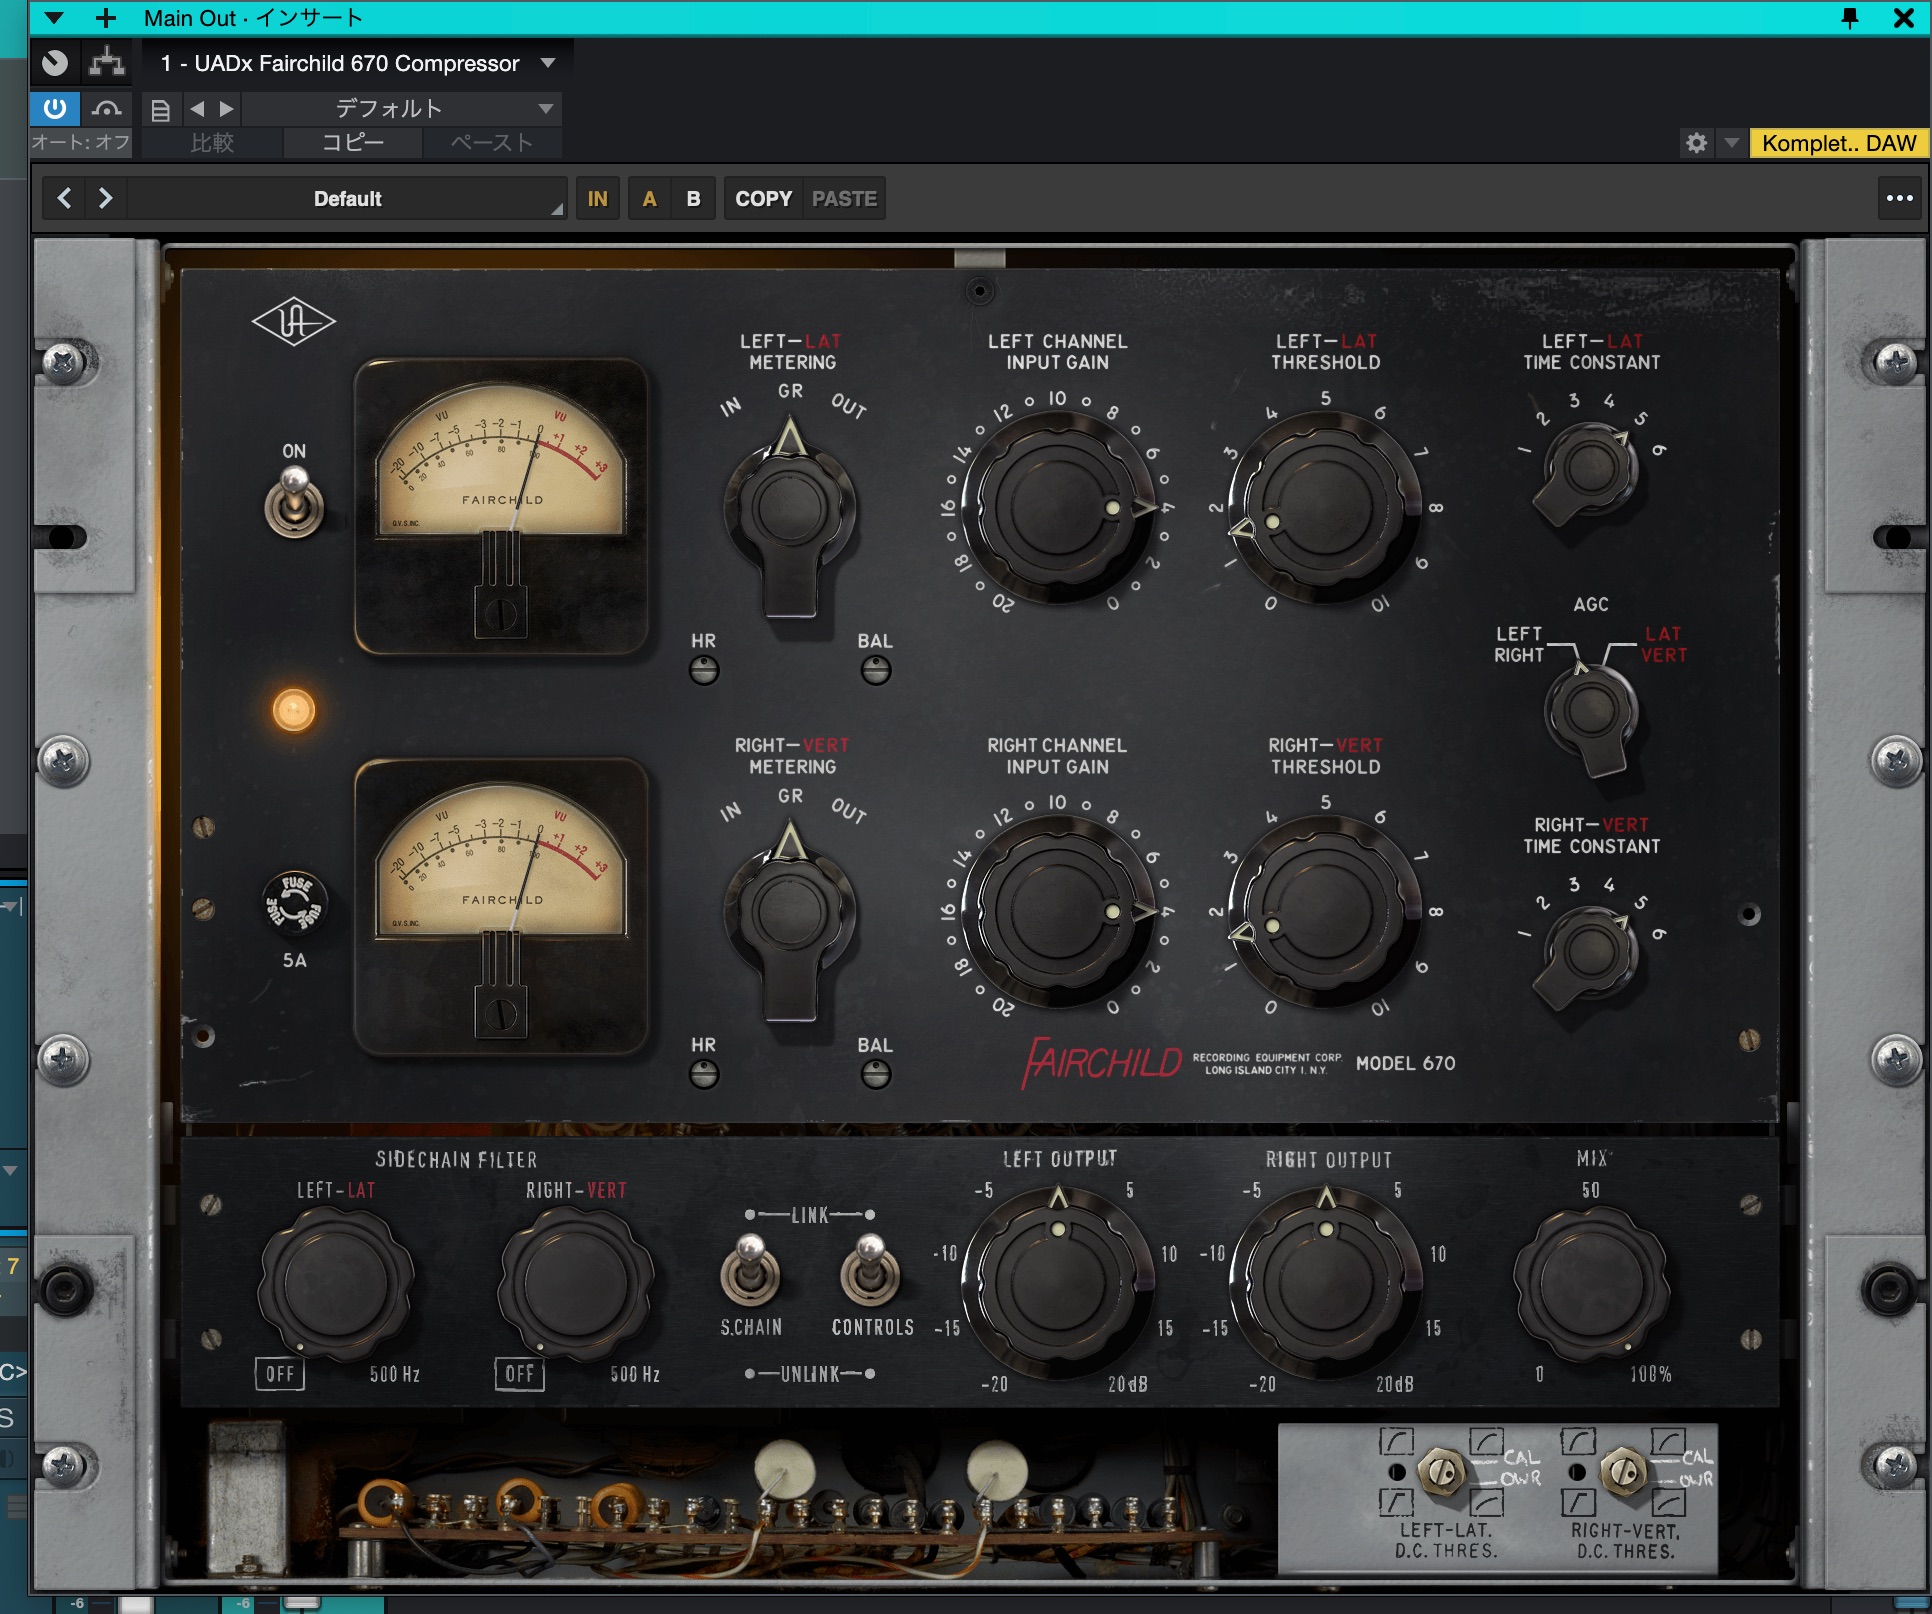Click the right channel BAL trim screw
The height and width of the screenshot is (1614, 1932).
point(875,1075)
